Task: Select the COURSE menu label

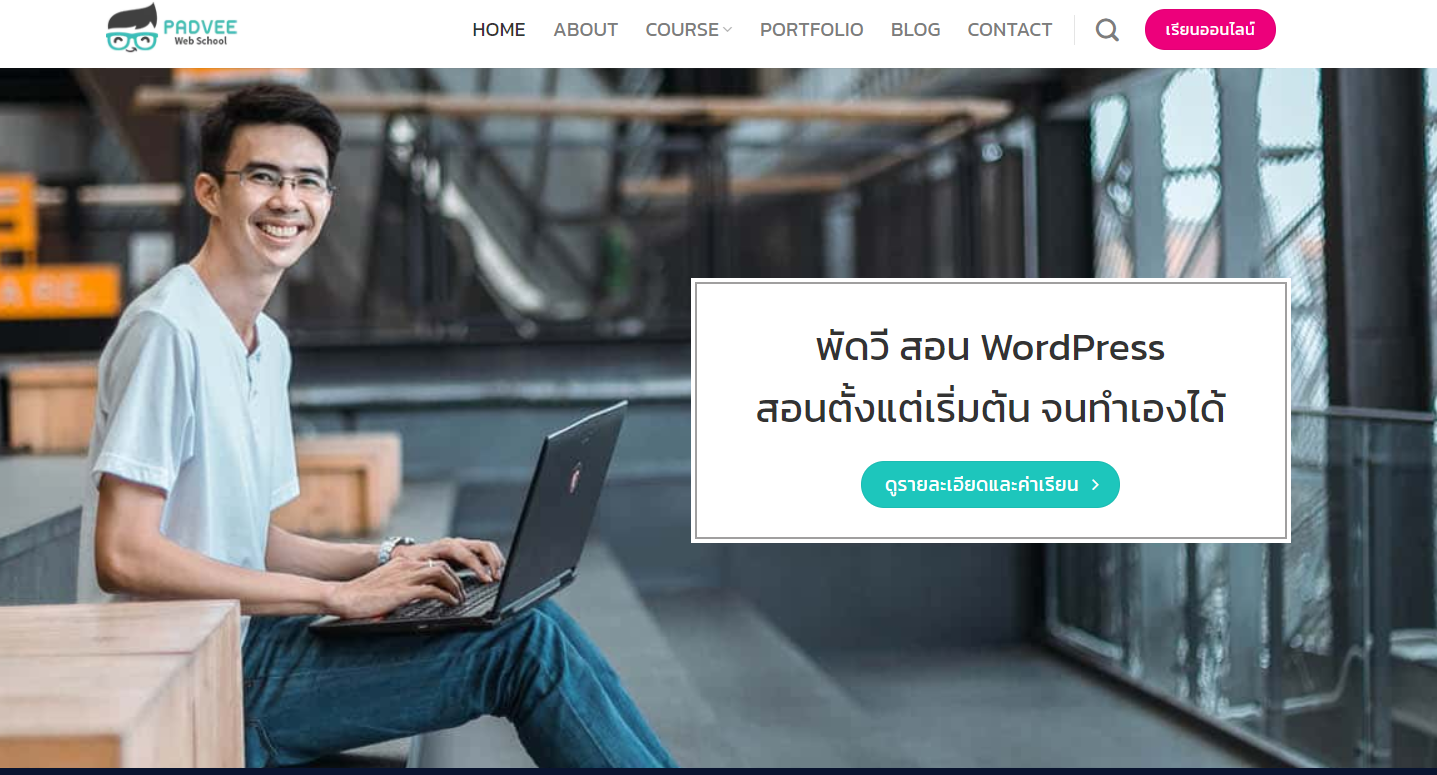Action: coord(682,30)
